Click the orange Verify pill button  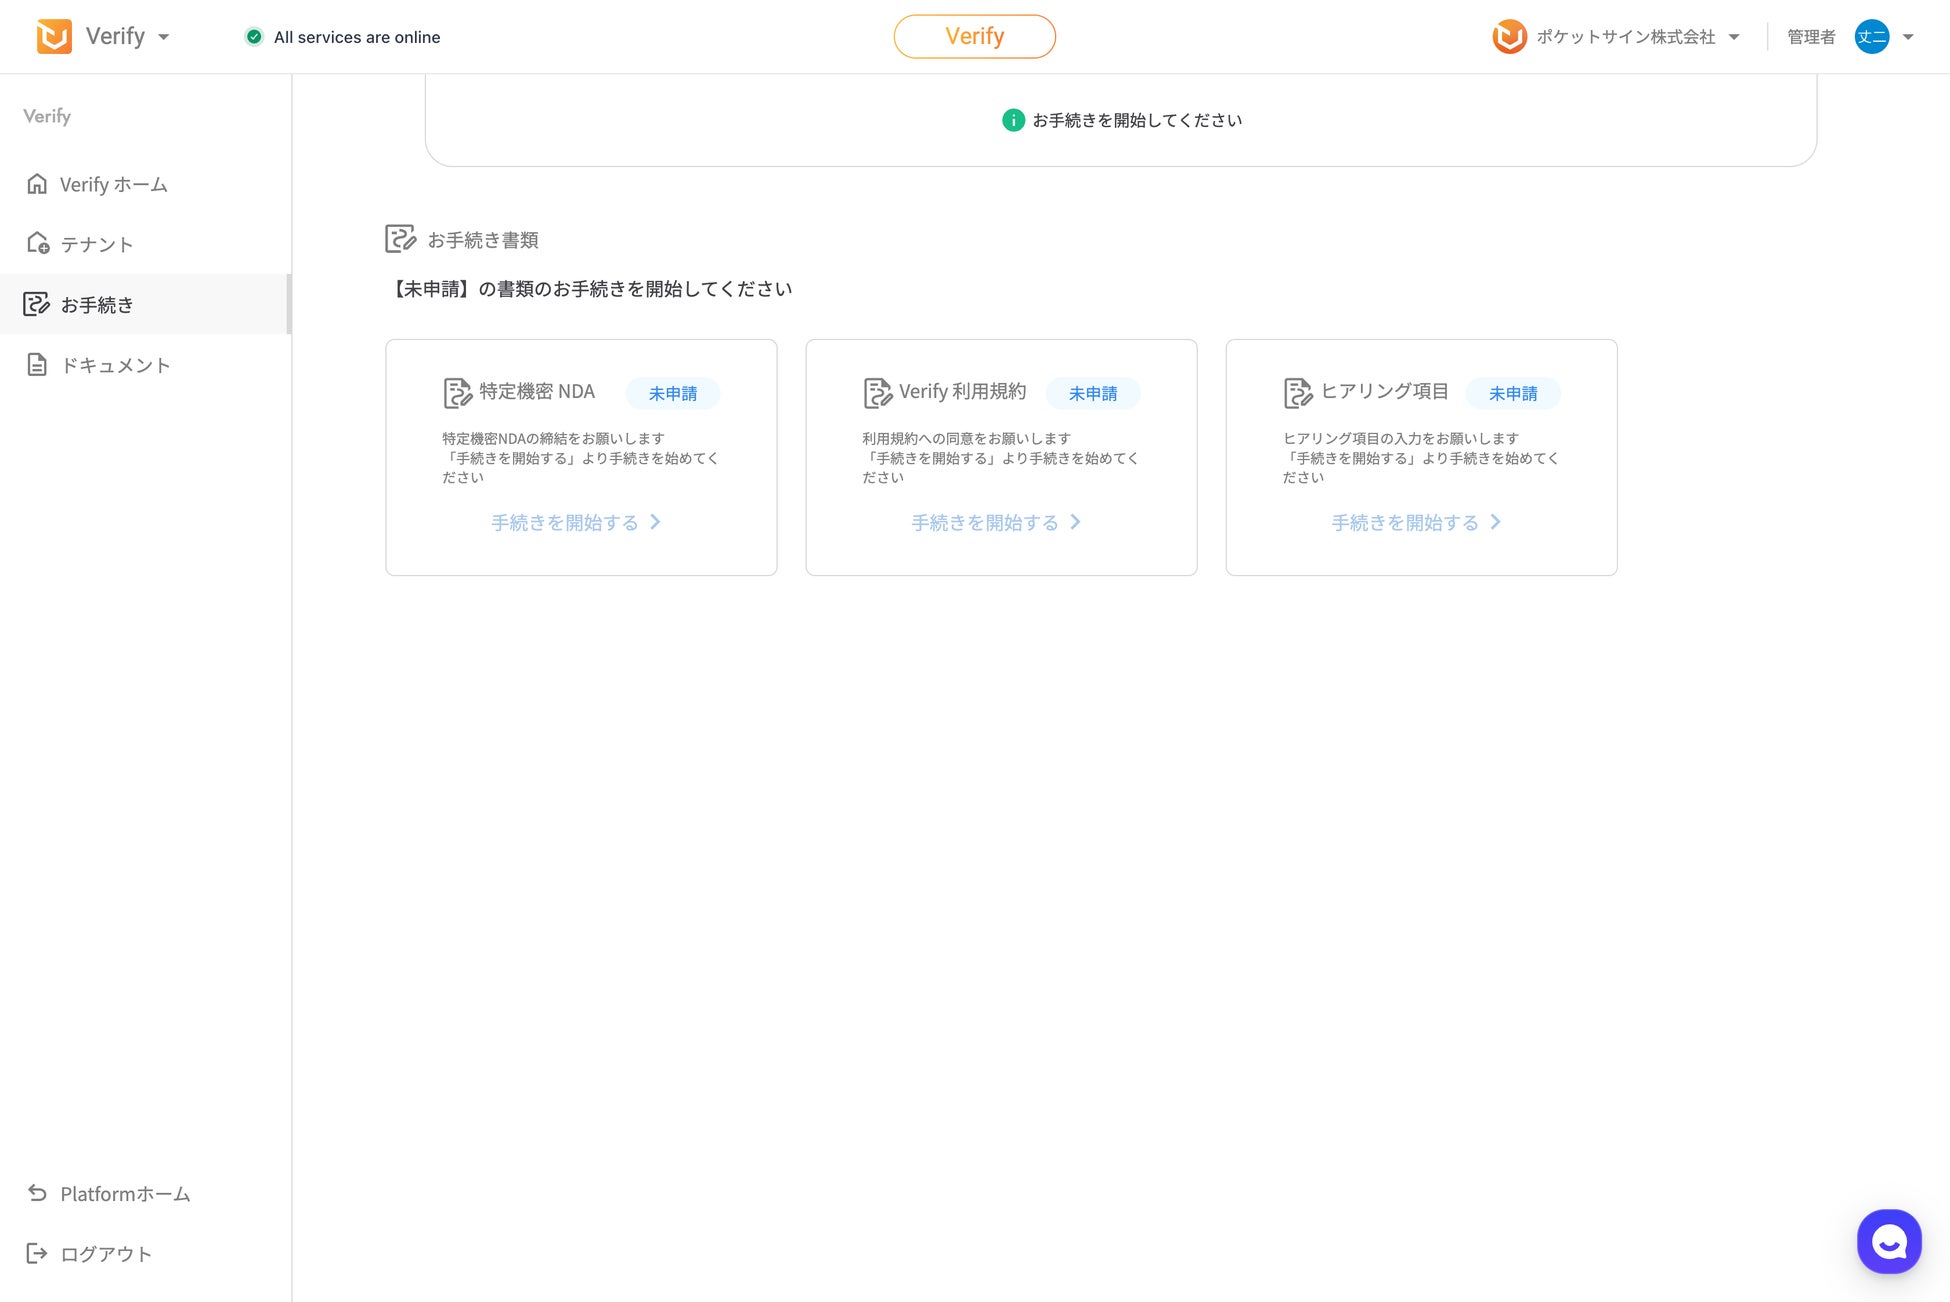[974, 36]
